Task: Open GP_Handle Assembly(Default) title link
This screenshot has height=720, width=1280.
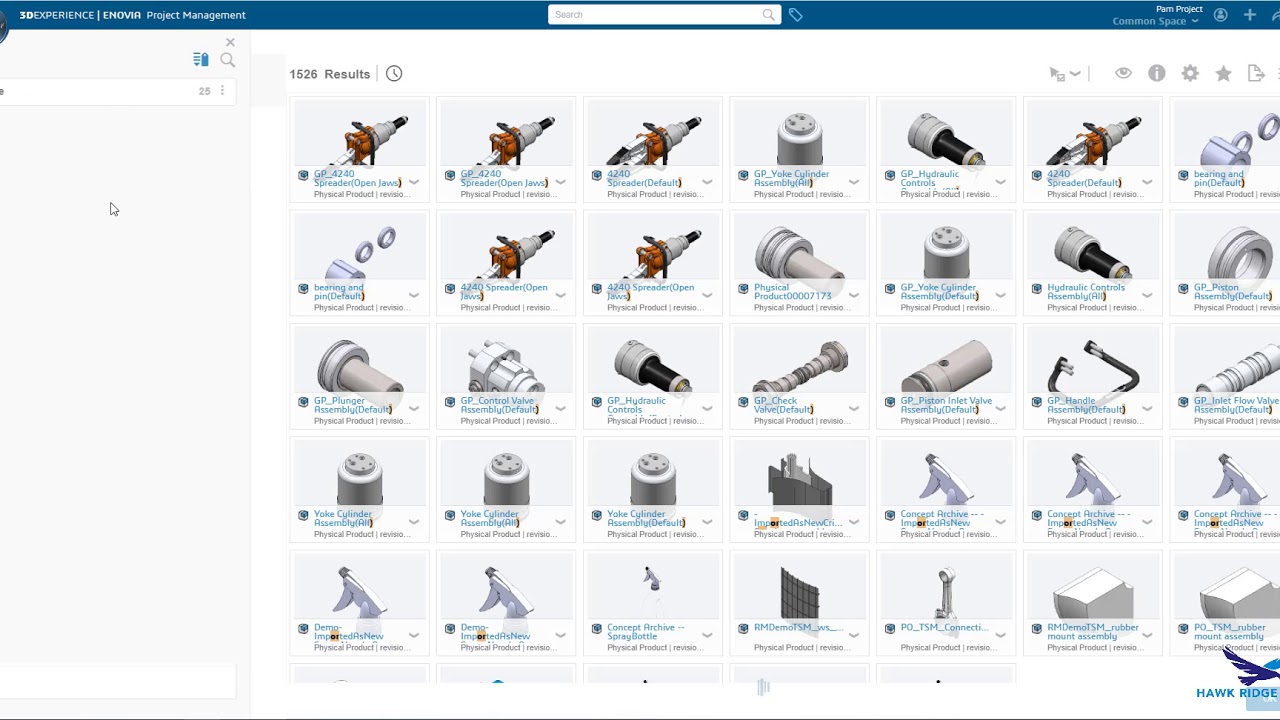Action: point(1086,405)
